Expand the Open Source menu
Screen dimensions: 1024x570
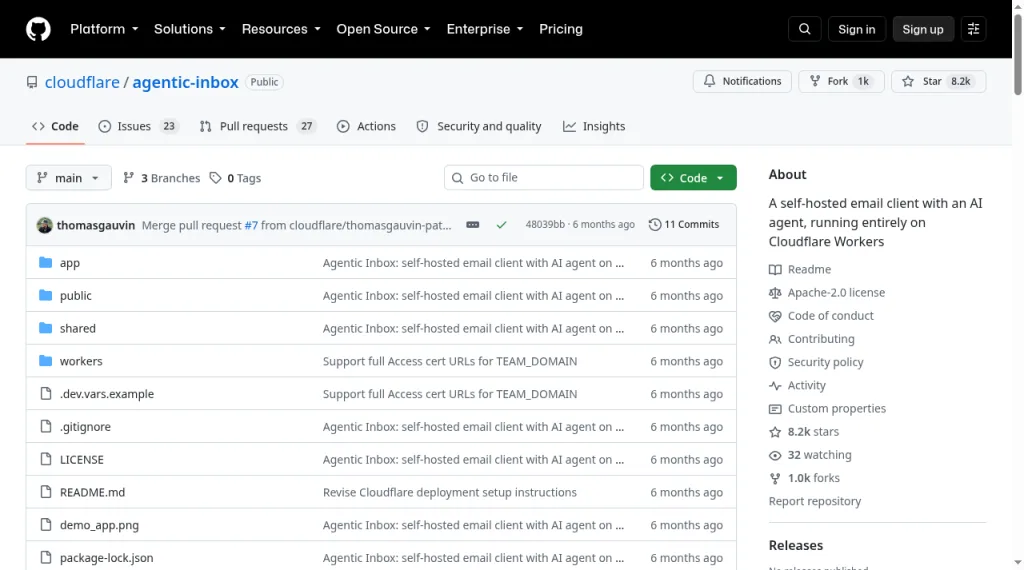pos(383,29)
